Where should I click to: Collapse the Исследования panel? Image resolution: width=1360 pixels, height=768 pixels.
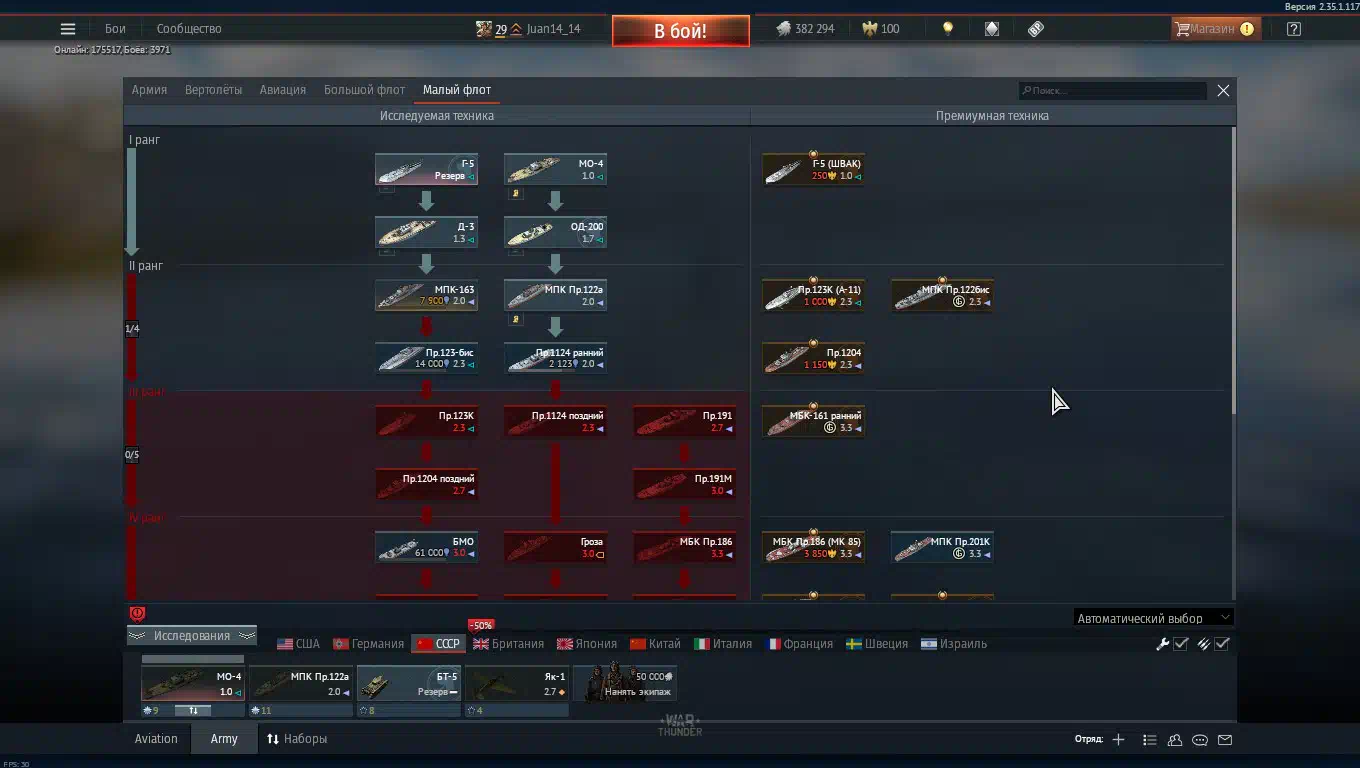pyautogui.click(x=192, y=636)
